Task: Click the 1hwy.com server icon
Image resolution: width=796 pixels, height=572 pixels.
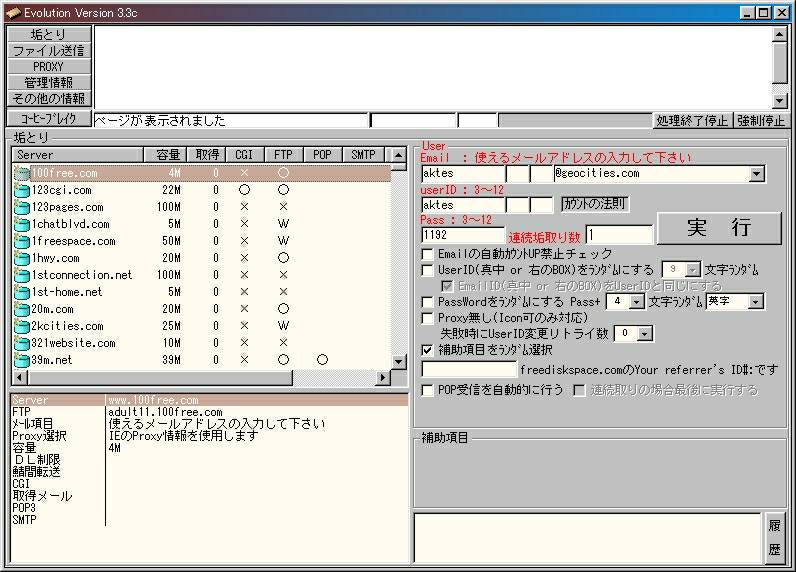Action: pos(22,258)
